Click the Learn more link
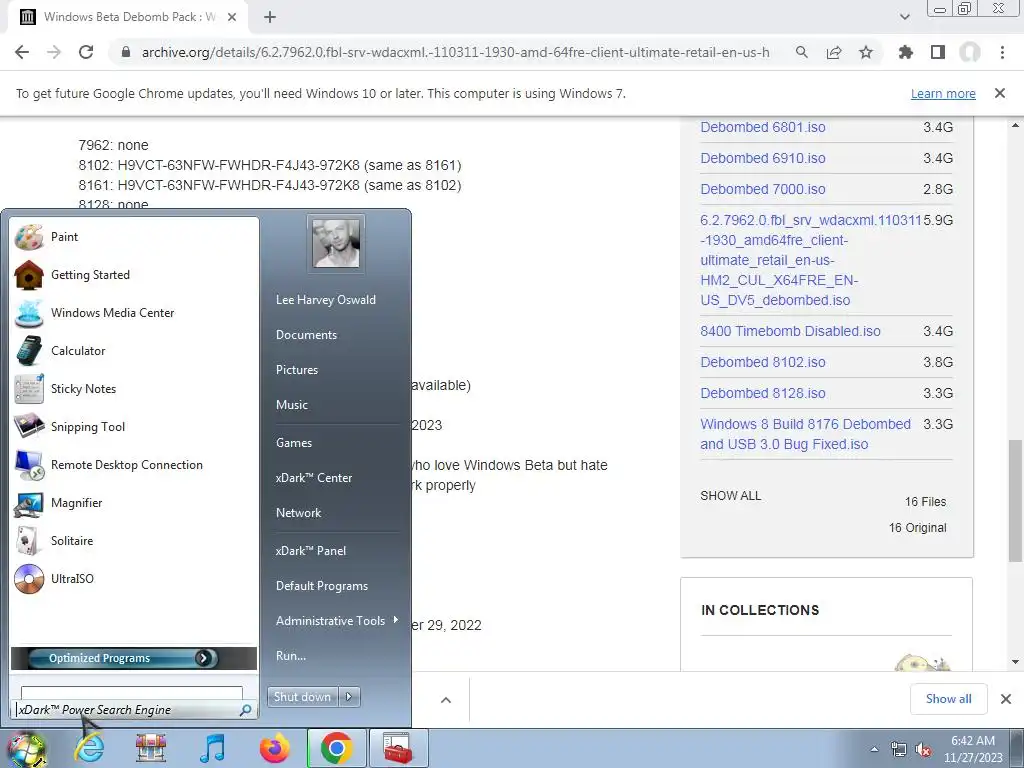Viewport: 1024px width, 768px height. (943, 94)
